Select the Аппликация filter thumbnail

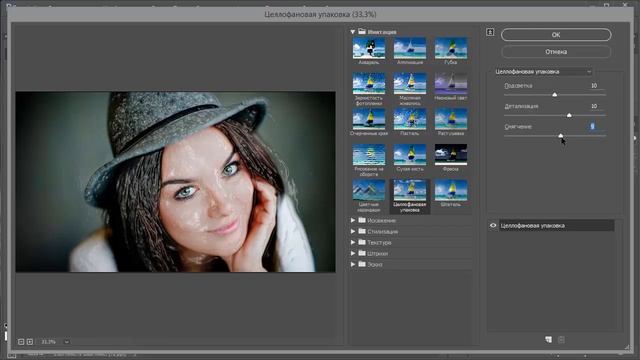[x=410, y=48]
